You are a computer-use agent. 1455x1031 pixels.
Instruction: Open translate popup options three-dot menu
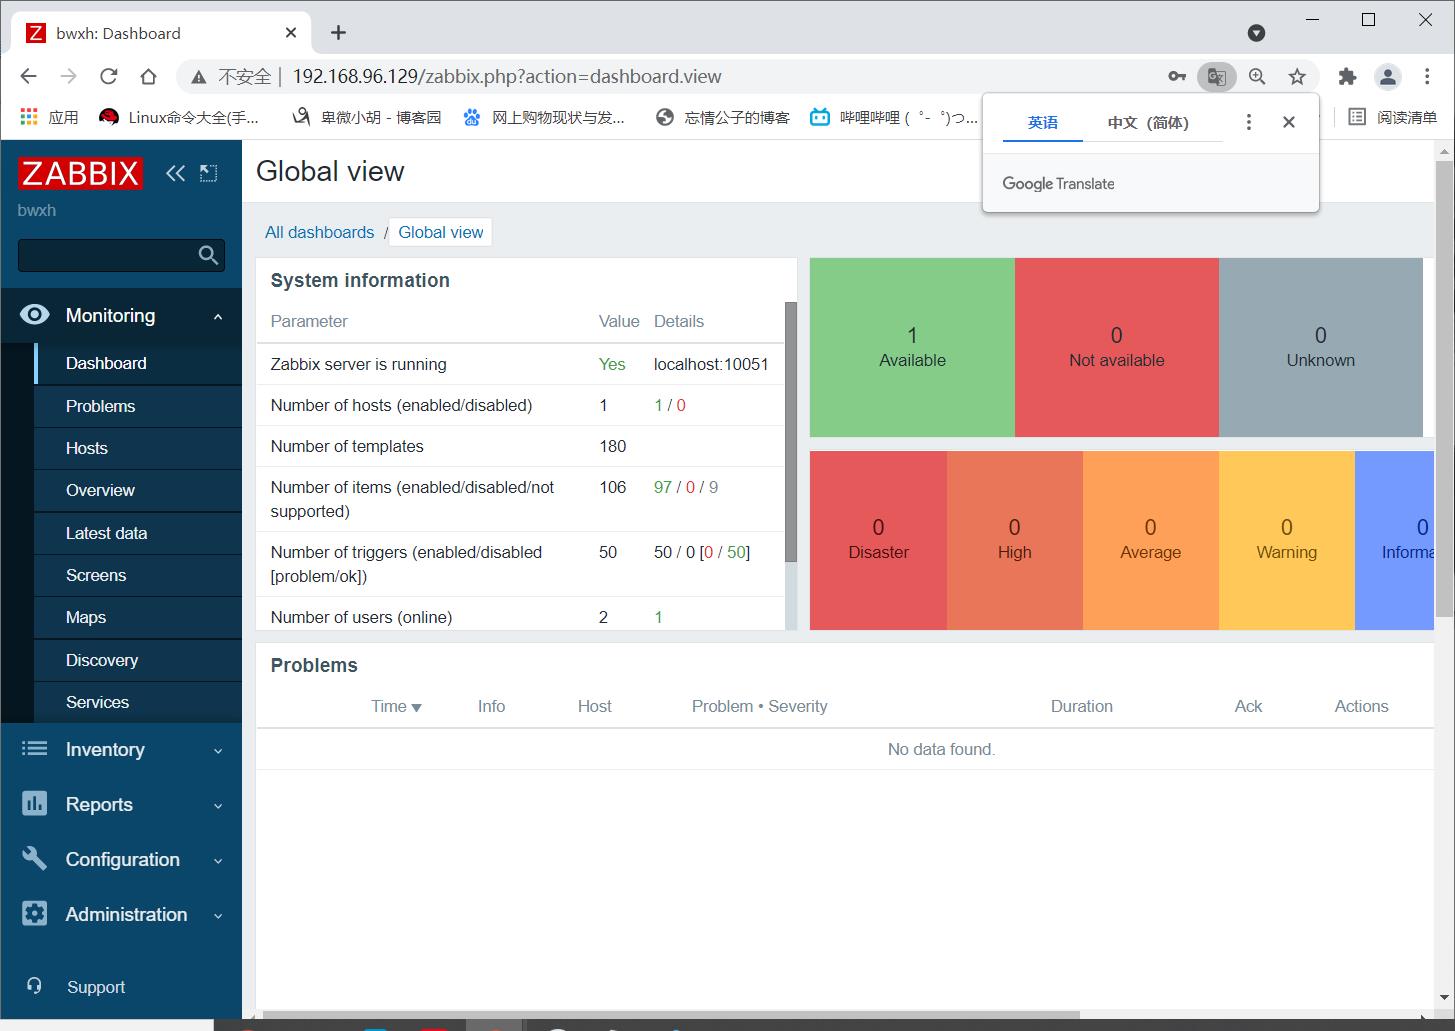coord(1248,122)
